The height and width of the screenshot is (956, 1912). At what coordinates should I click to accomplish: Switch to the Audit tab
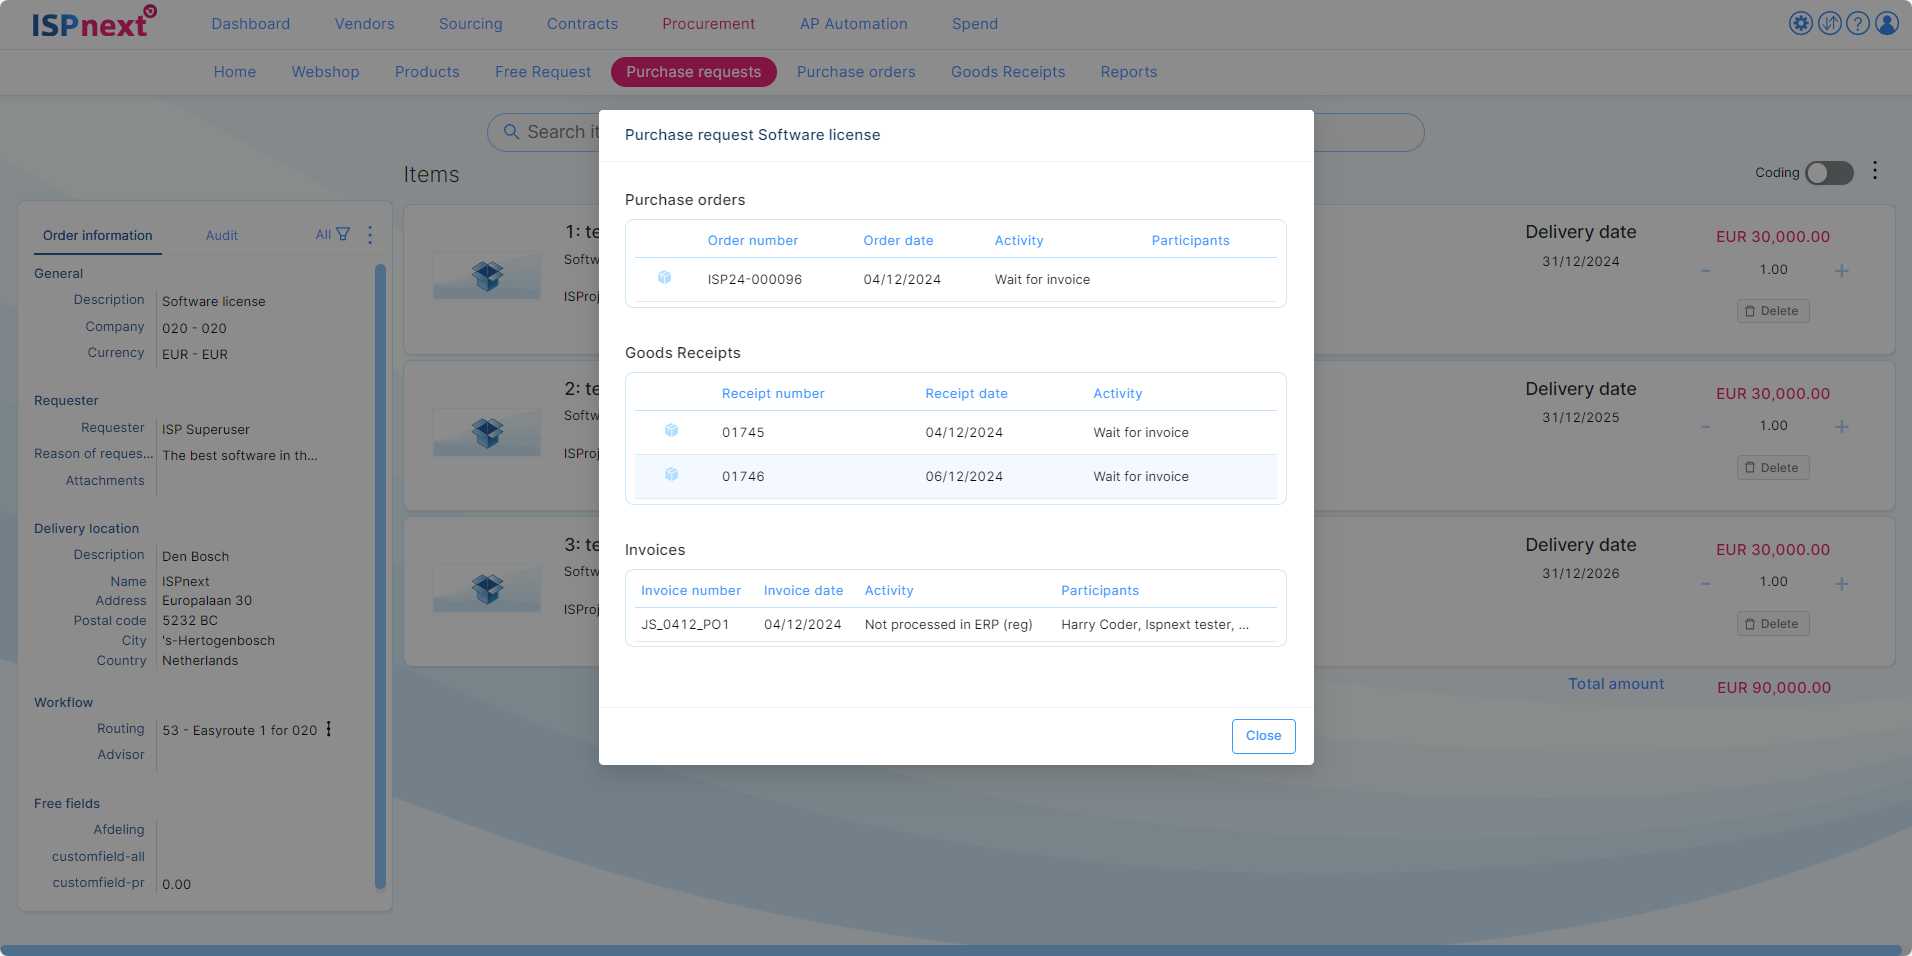(221, 236)
